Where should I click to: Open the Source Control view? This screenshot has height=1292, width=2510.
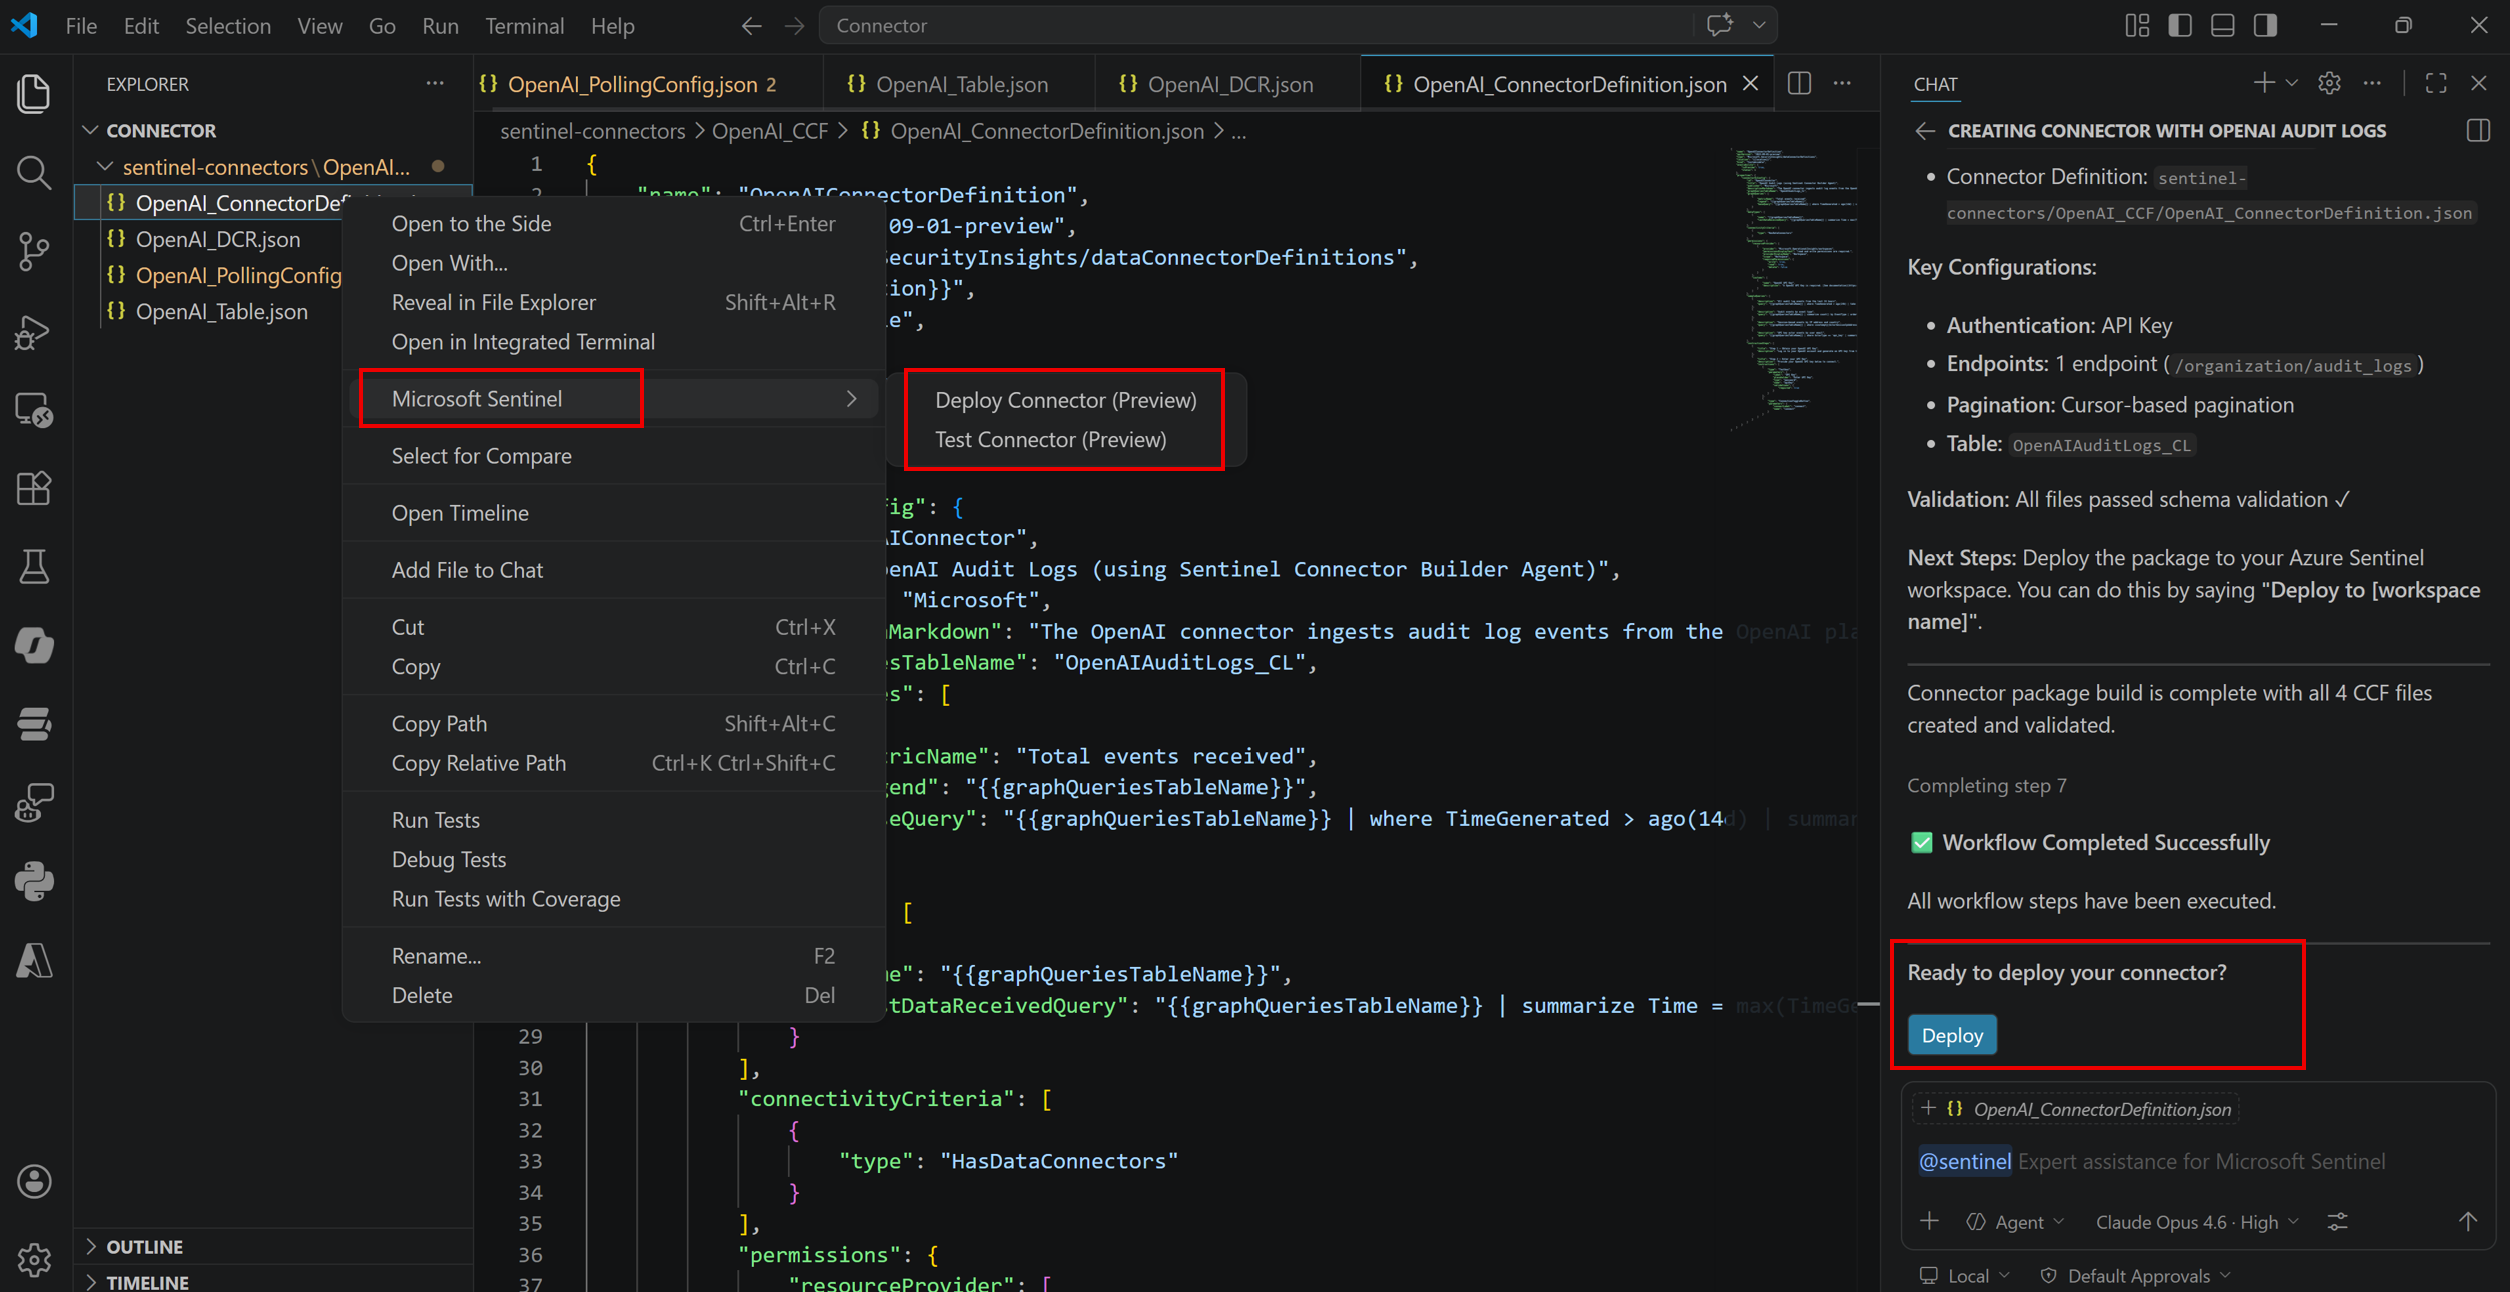point(34,251)
